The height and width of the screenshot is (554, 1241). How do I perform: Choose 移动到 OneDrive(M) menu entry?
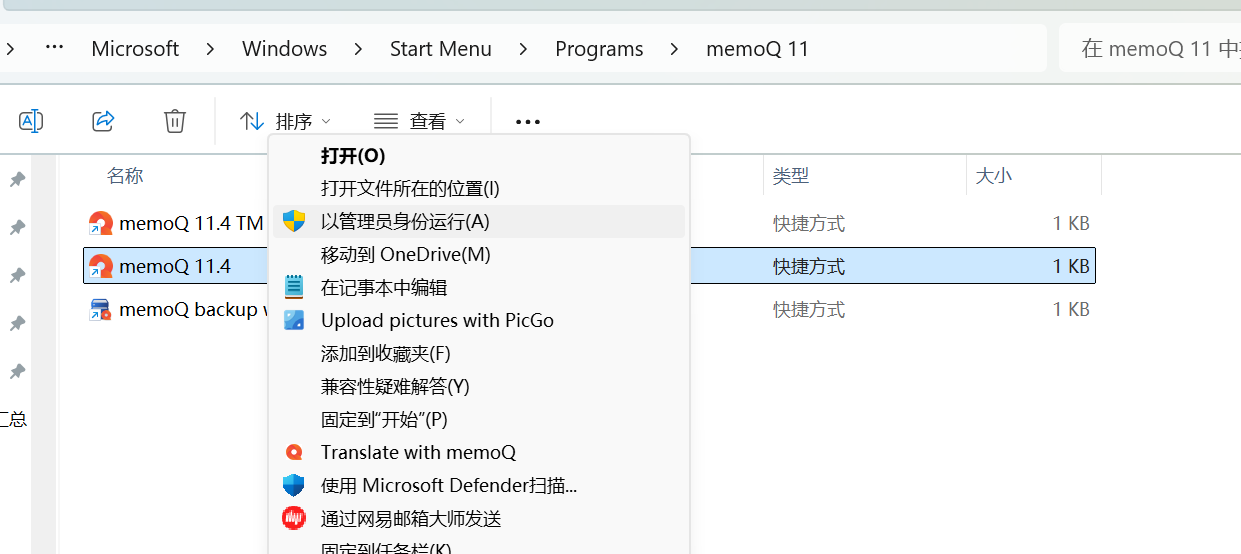point(479,254)
